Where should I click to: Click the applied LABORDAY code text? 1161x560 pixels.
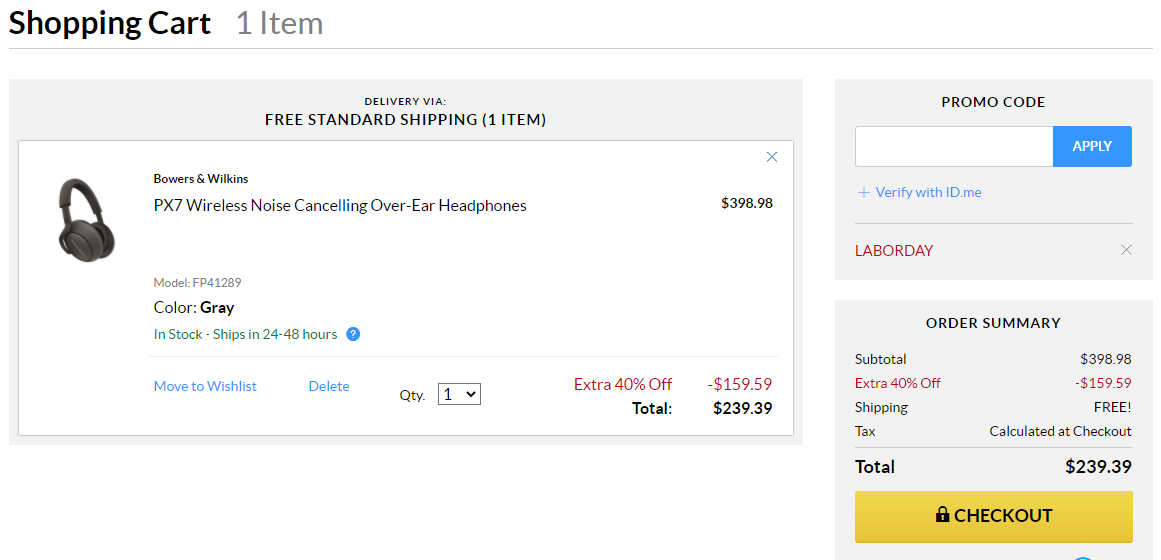[894, 251]
